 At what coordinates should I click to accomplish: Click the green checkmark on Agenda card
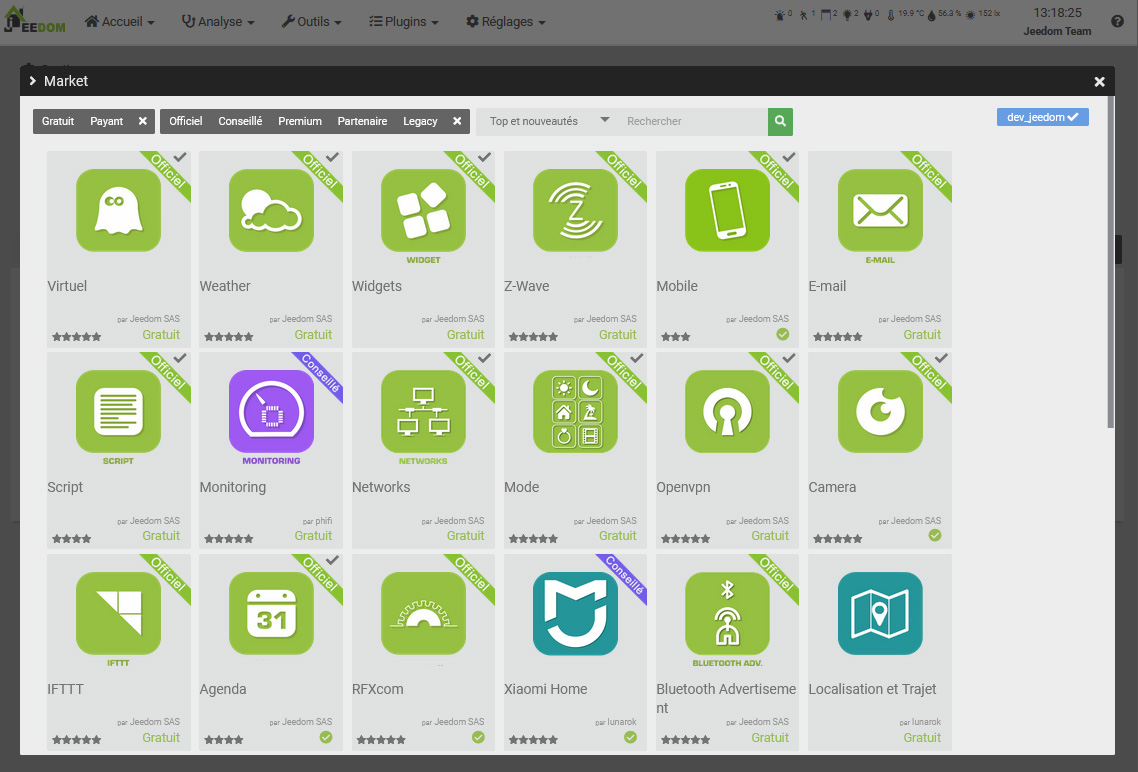(x=326, y=737)
